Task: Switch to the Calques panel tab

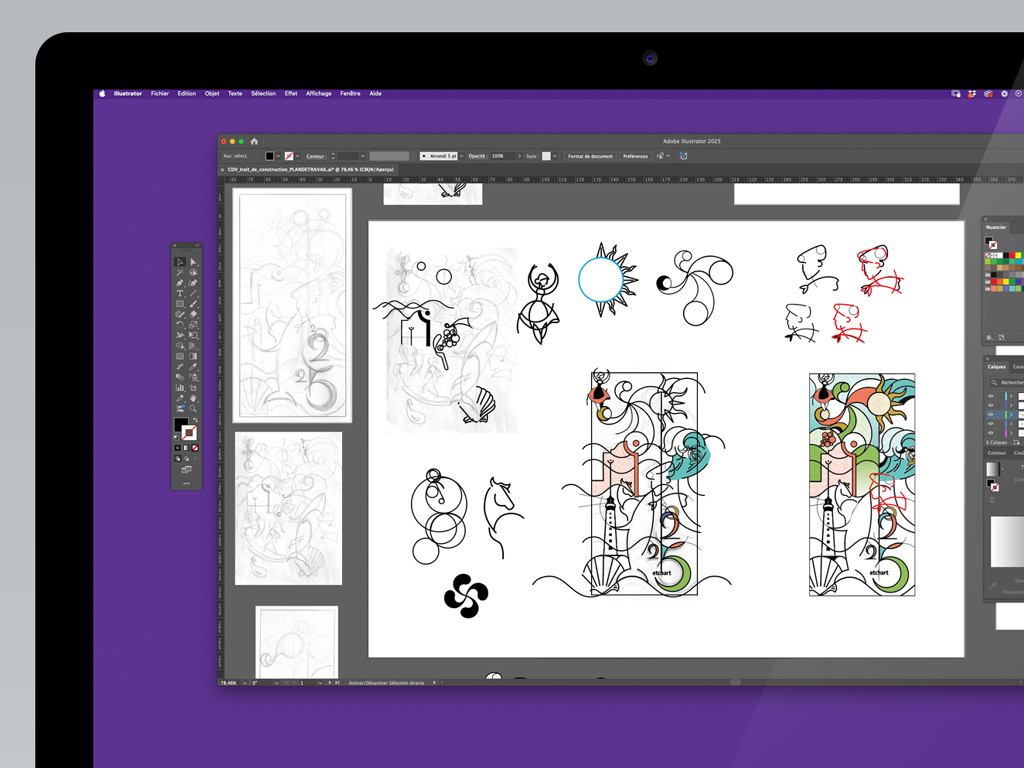Action: pyautogui.click(x=997, y=367)
